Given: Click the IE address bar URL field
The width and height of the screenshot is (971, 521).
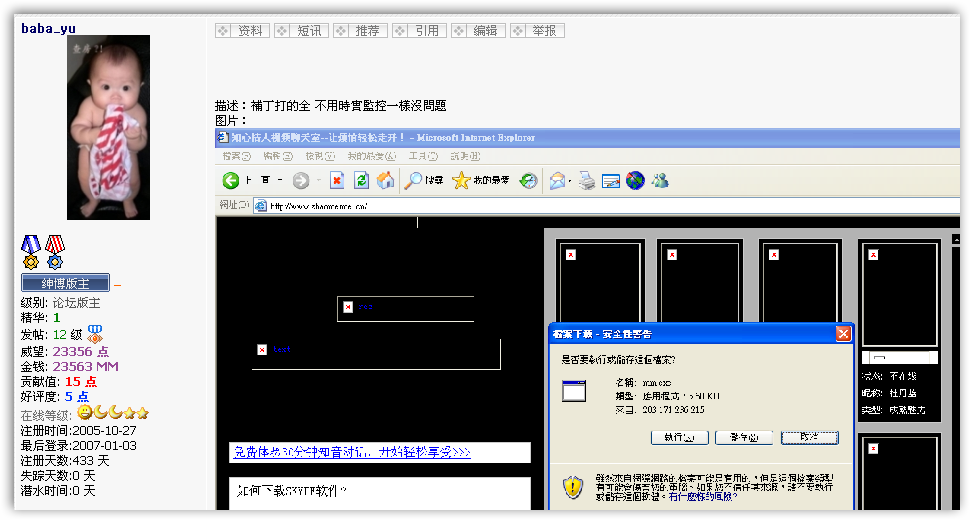Looking at the screenshot, I should (600, 206).
